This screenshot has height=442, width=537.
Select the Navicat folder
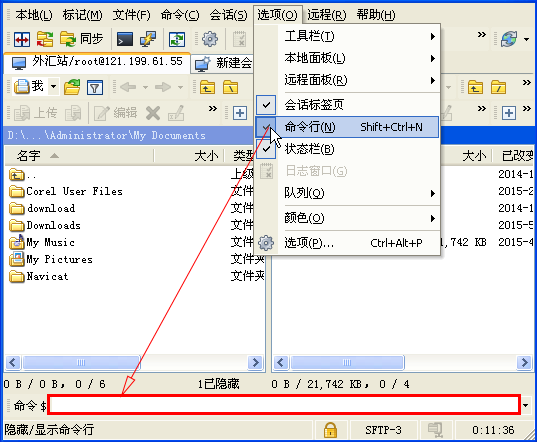tap(39, 276)
